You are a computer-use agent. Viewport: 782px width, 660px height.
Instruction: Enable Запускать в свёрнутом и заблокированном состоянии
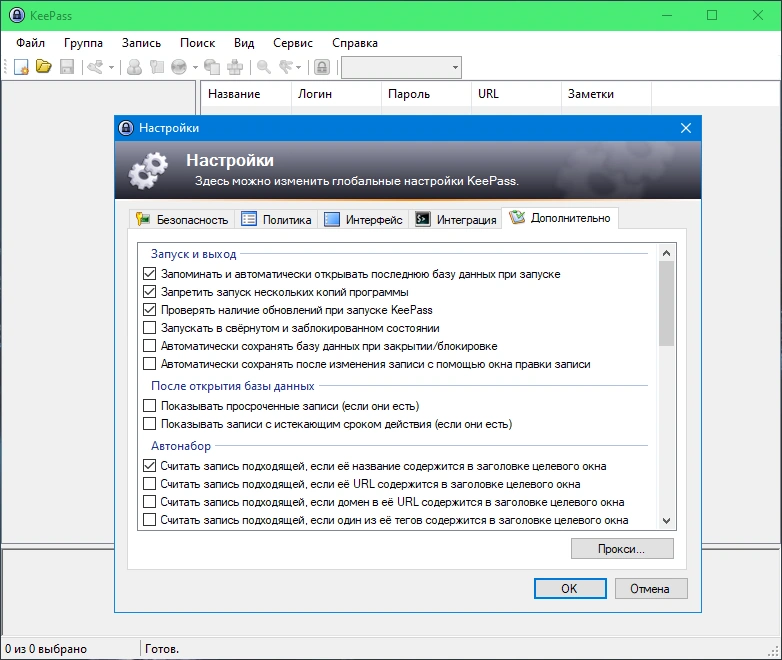click(149, 328)
